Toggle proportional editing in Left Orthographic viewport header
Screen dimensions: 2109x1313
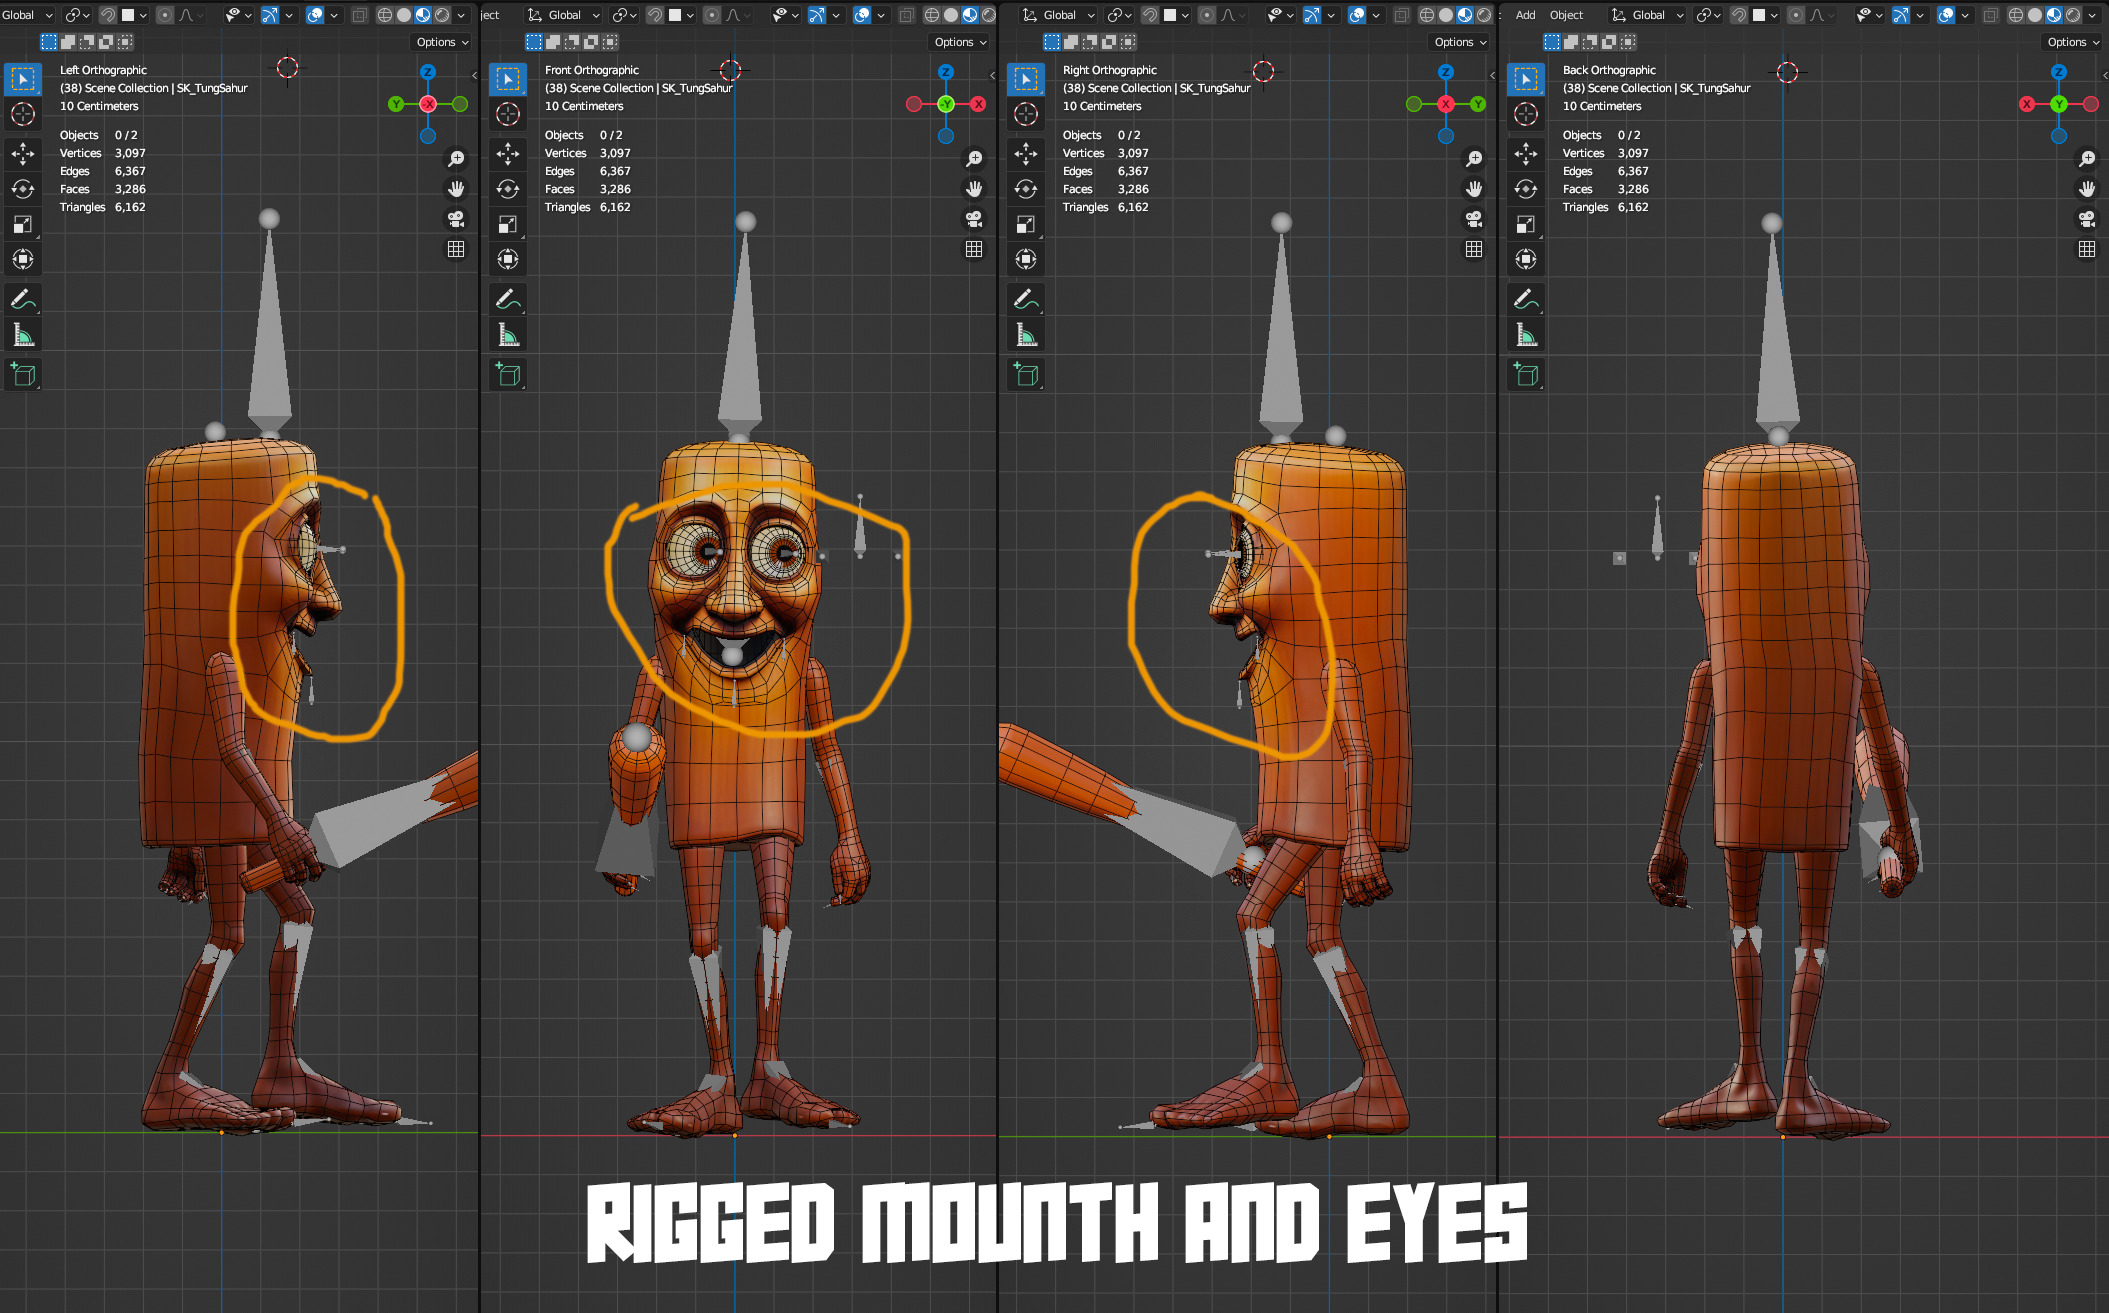click(x=165, y=15)
